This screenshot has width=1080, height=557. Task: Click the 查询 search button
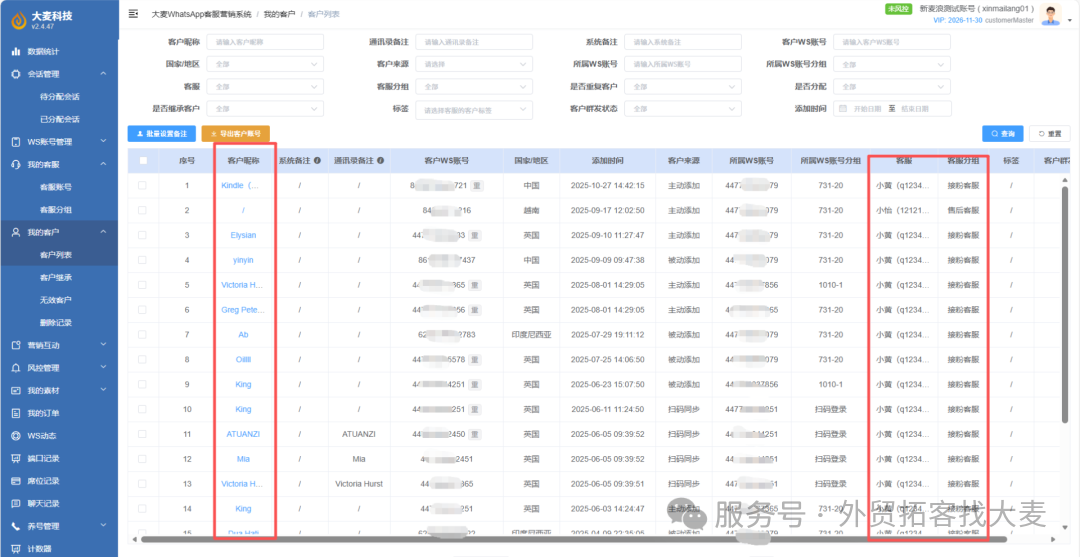click(x=1003, y=134)
